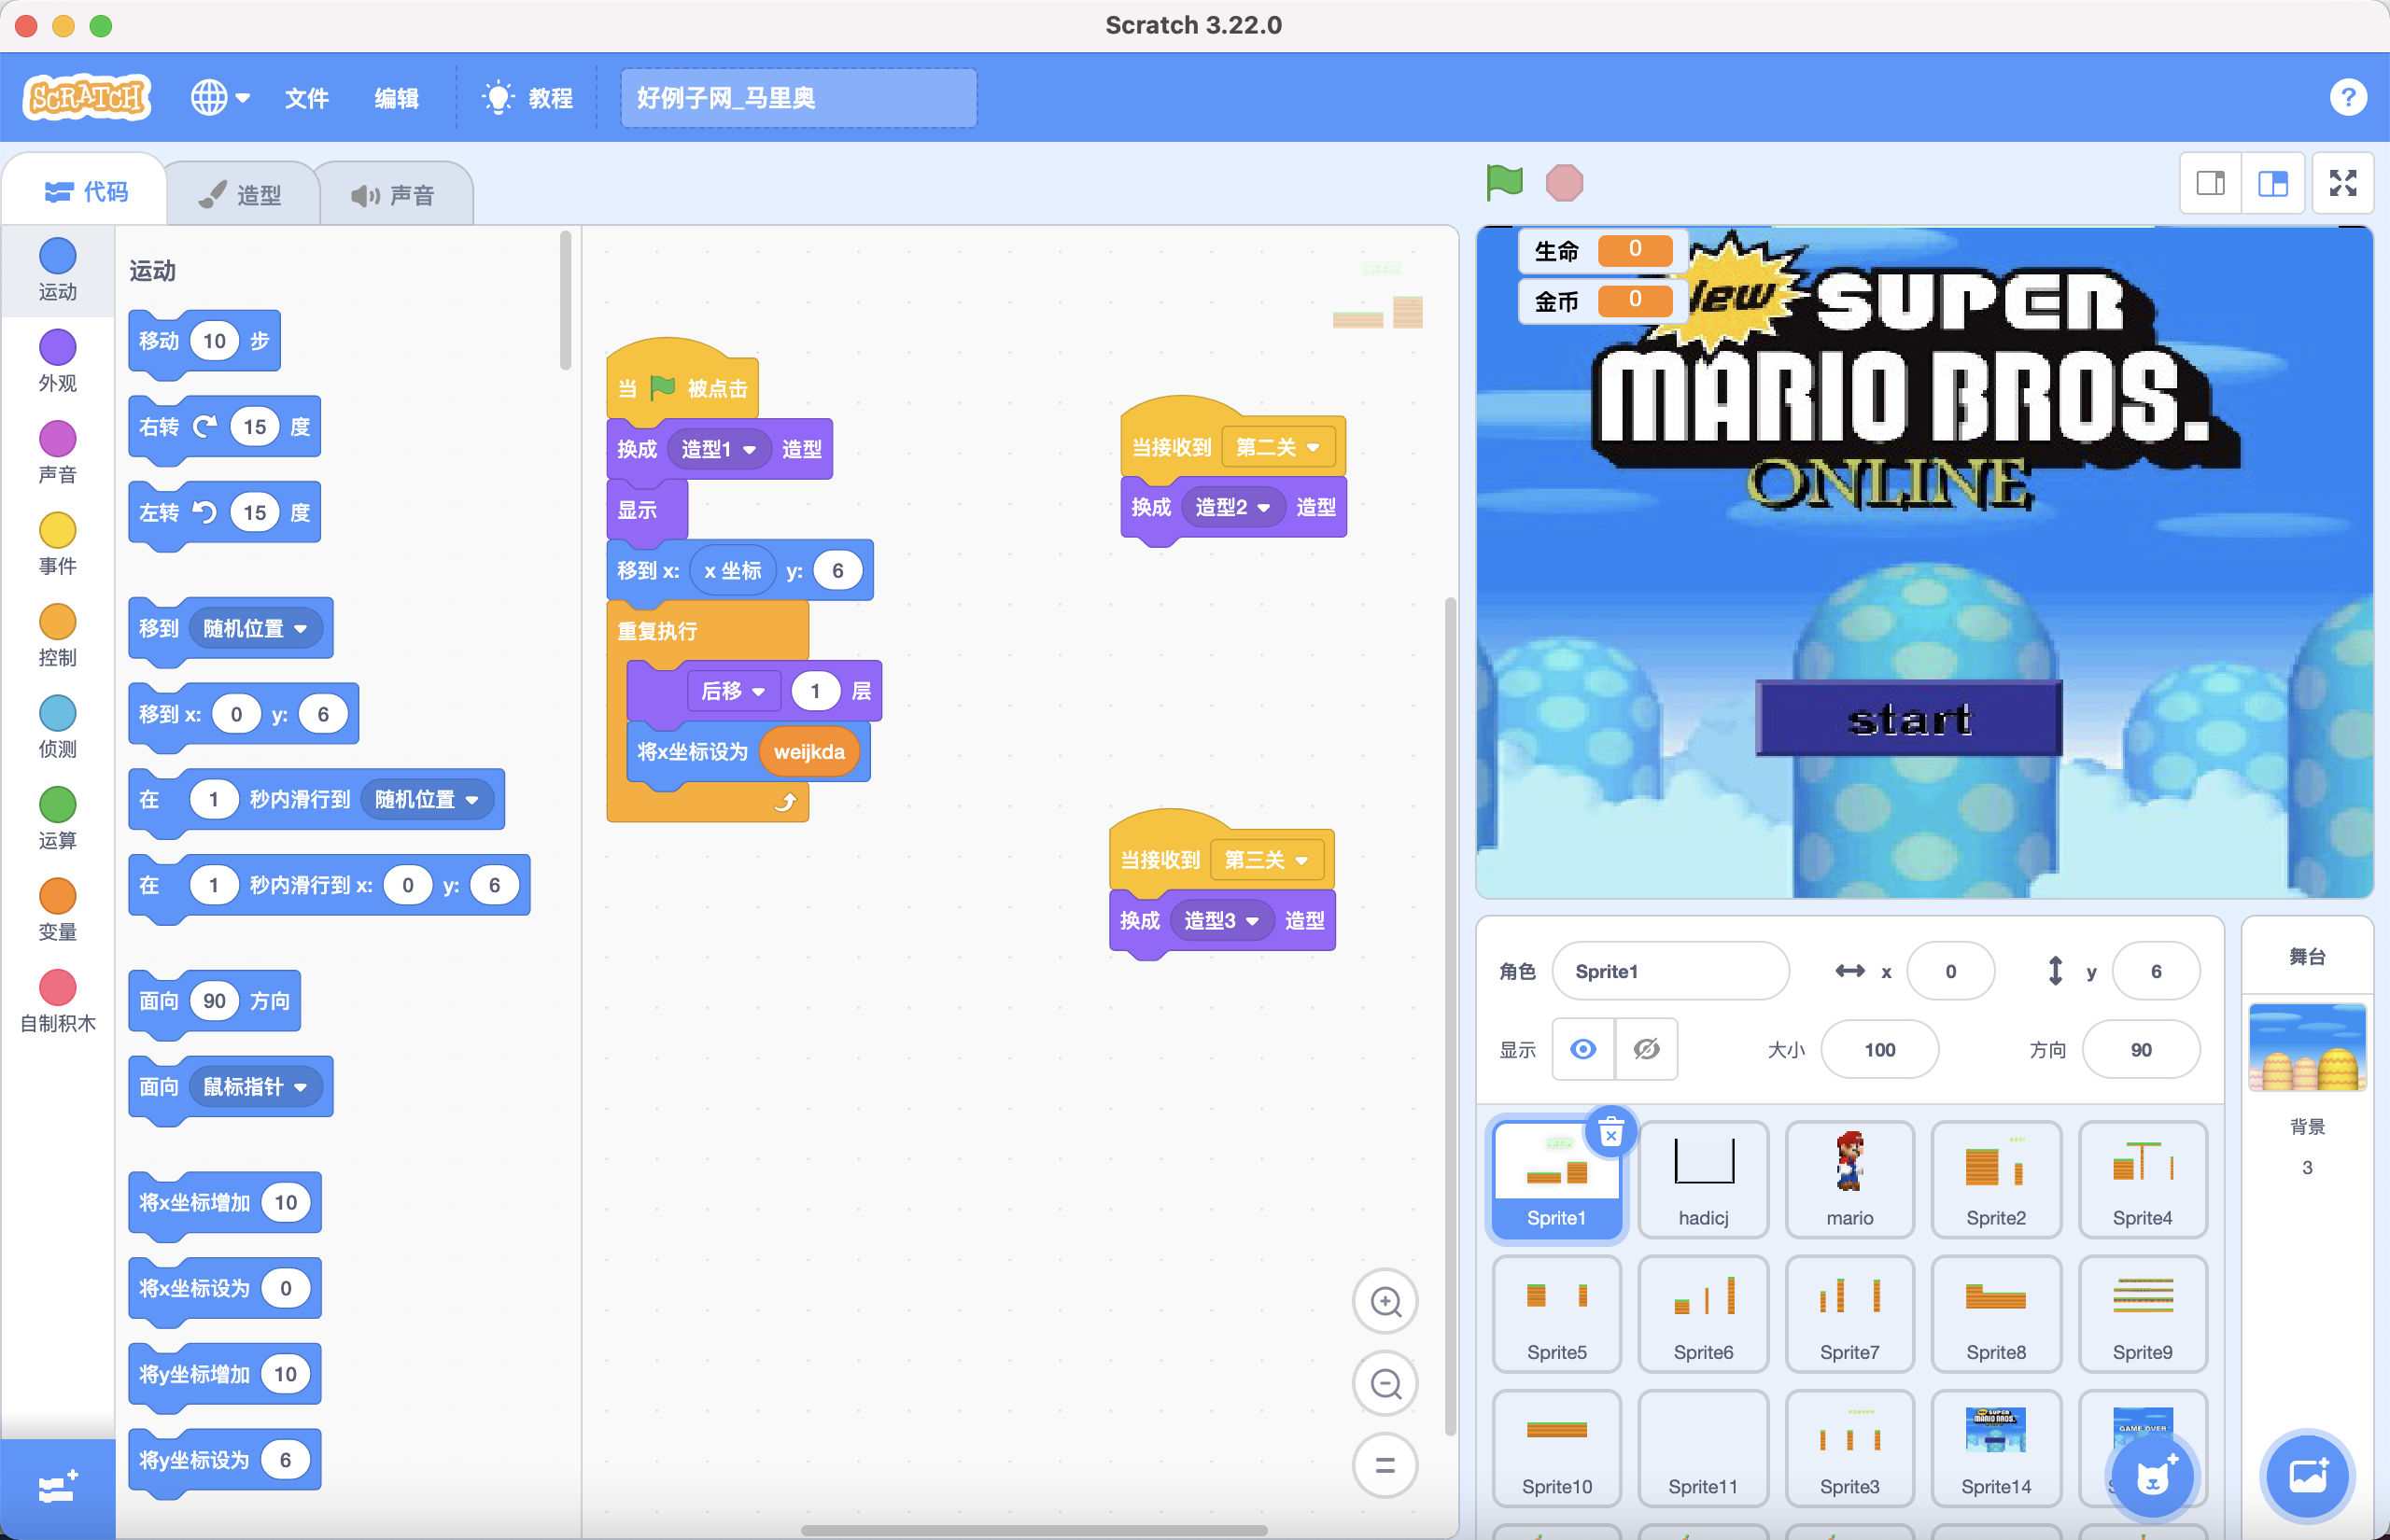Click the green flag to start the project
This screenshot has height=1540, width=2390.
pos(1504,183)
